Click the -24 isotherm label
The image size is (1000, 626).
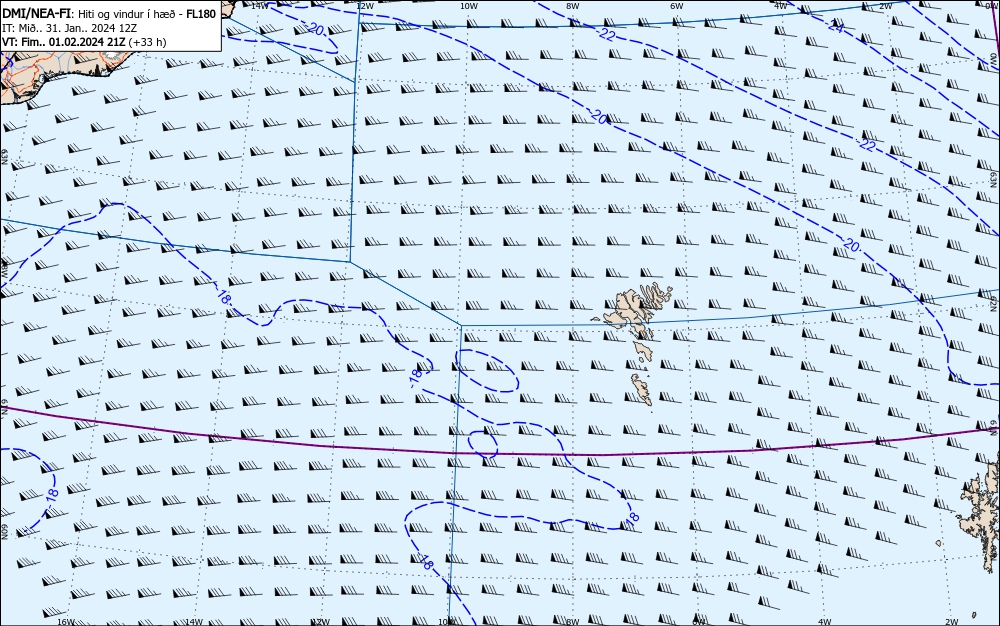834,25
